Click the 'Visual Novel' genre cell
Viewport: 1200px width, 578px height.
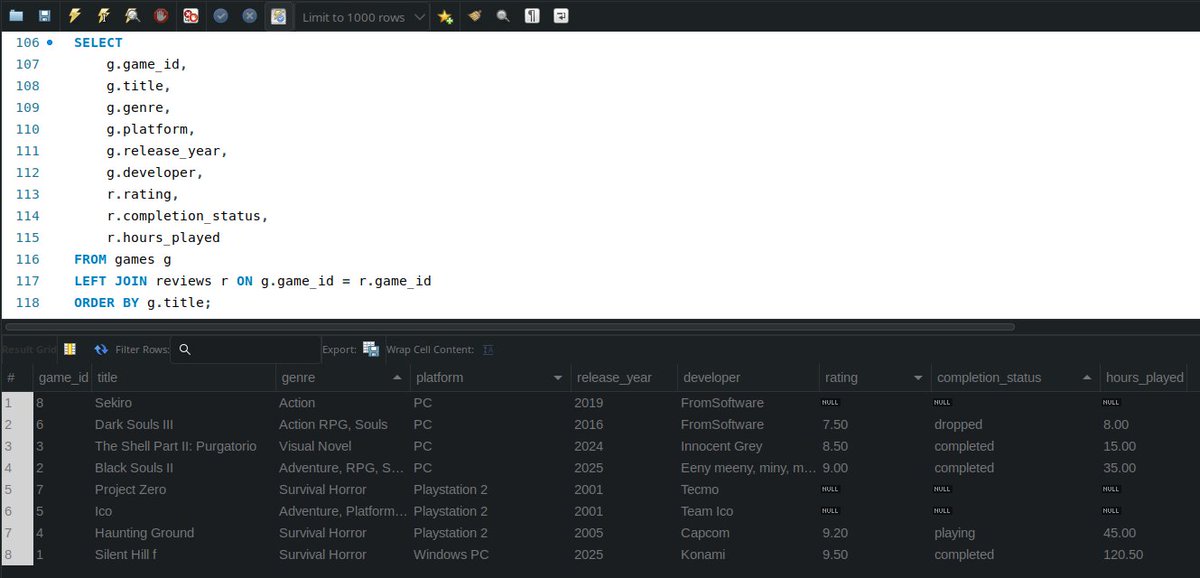342,446
